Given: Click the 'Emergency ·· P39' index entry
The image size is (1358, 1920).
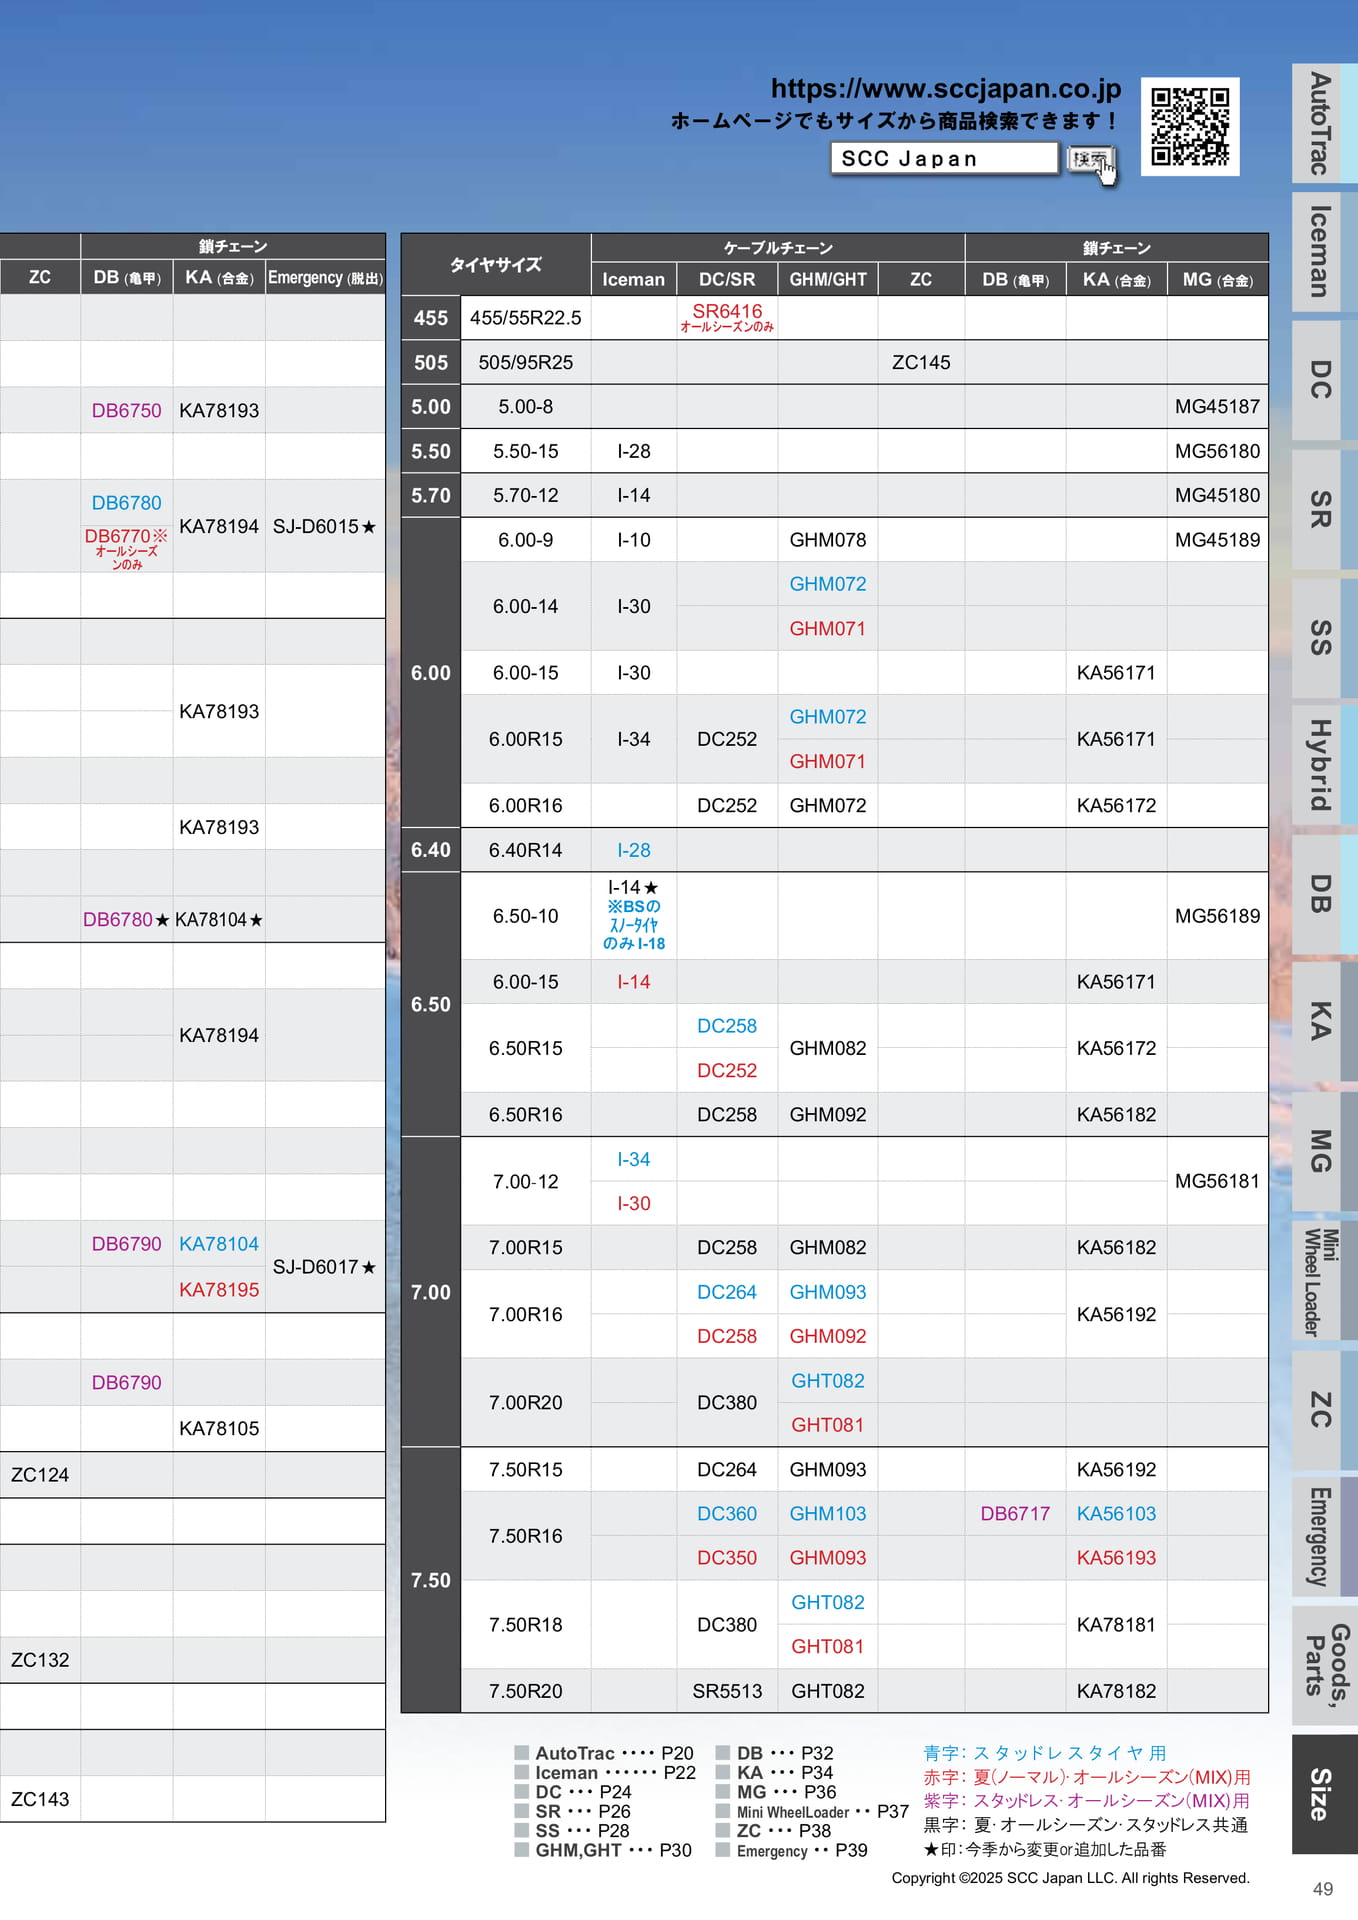Looking at the screenshot, I should coord(791,1851).
